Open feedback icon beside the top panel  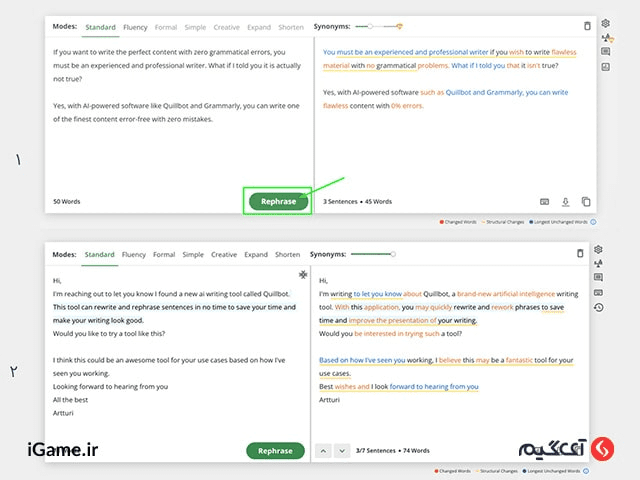(x=605, y=52)
